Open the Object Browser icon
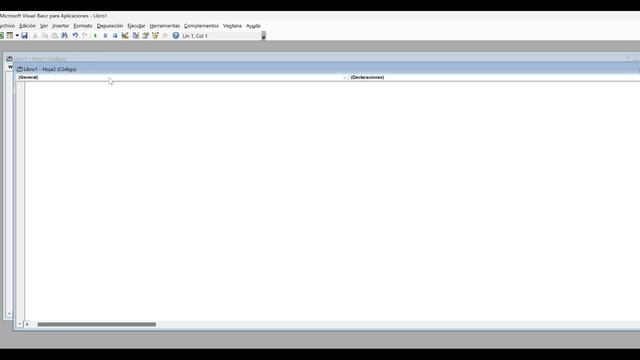 click(x=155, y=36)
